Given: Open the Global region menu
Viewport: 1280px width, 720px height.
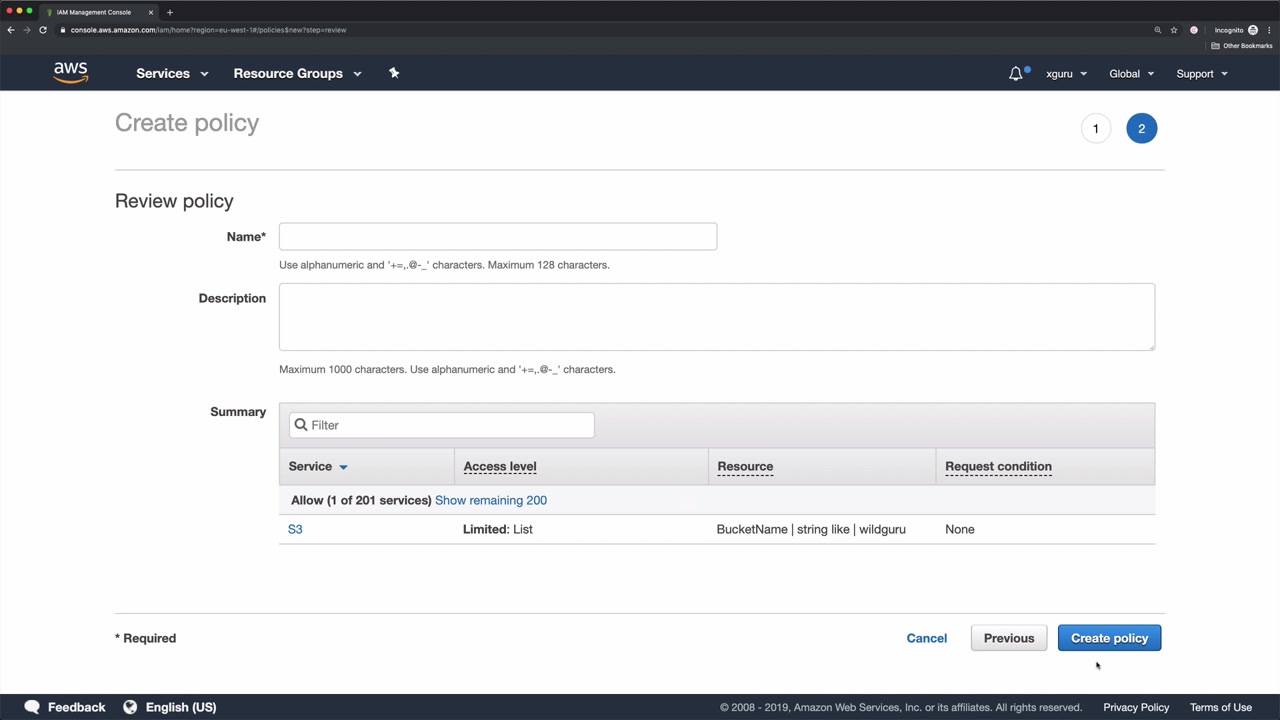Looking at the screenshot, I should (1131, 73).
